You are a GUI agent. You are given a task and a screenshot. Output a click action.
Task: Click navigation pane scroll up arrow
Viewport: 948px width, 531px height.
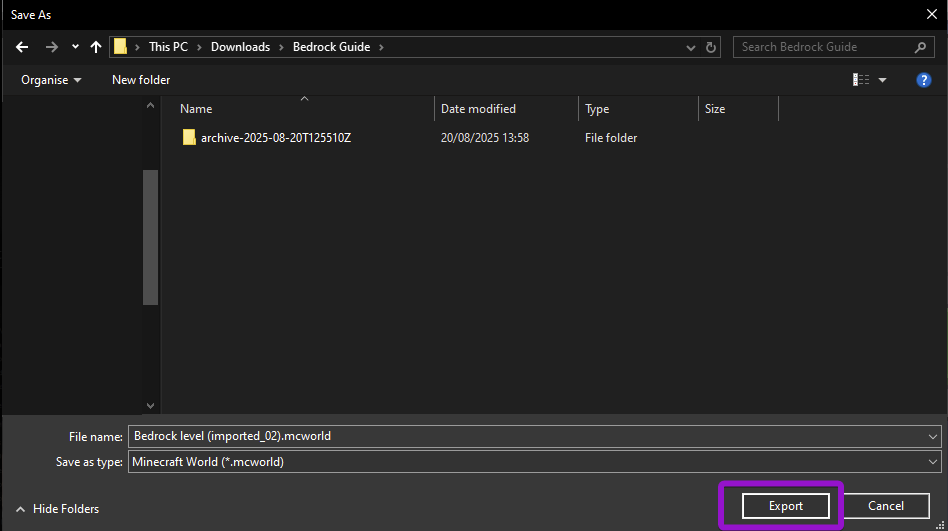tap(151, 105)
